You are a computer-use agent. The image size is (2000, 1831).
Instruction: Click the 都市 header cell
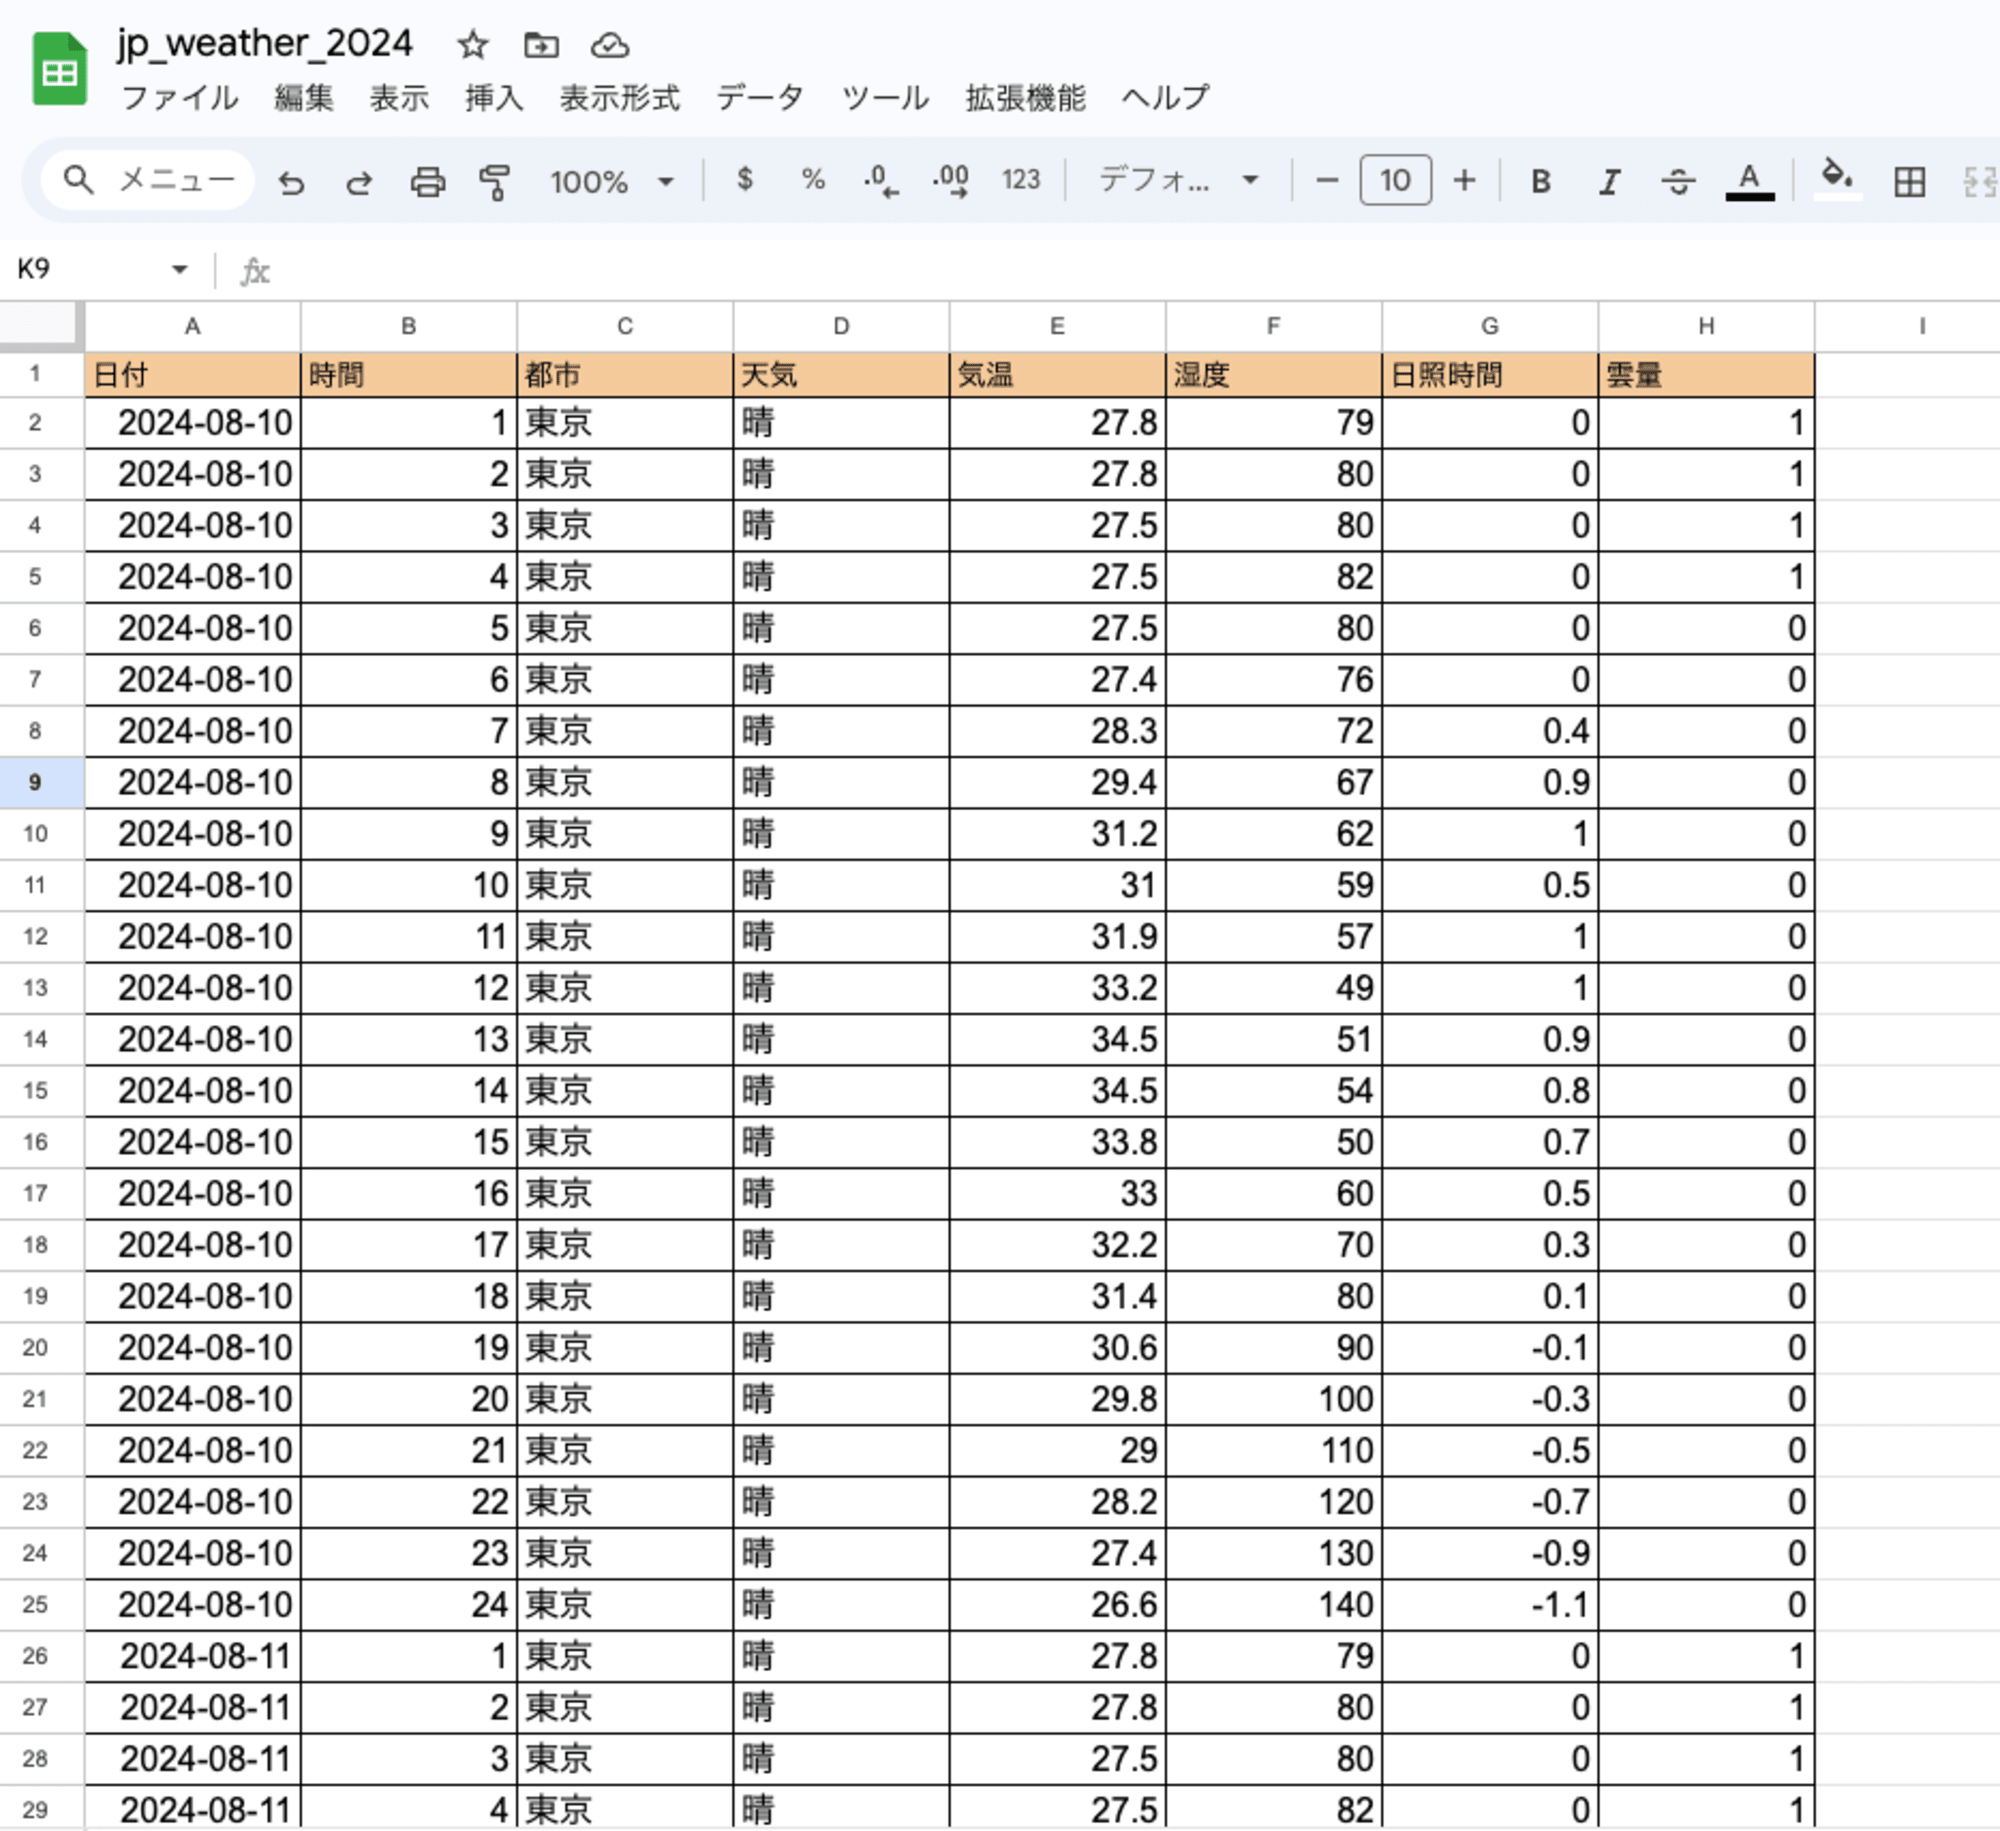coord(625,375)
